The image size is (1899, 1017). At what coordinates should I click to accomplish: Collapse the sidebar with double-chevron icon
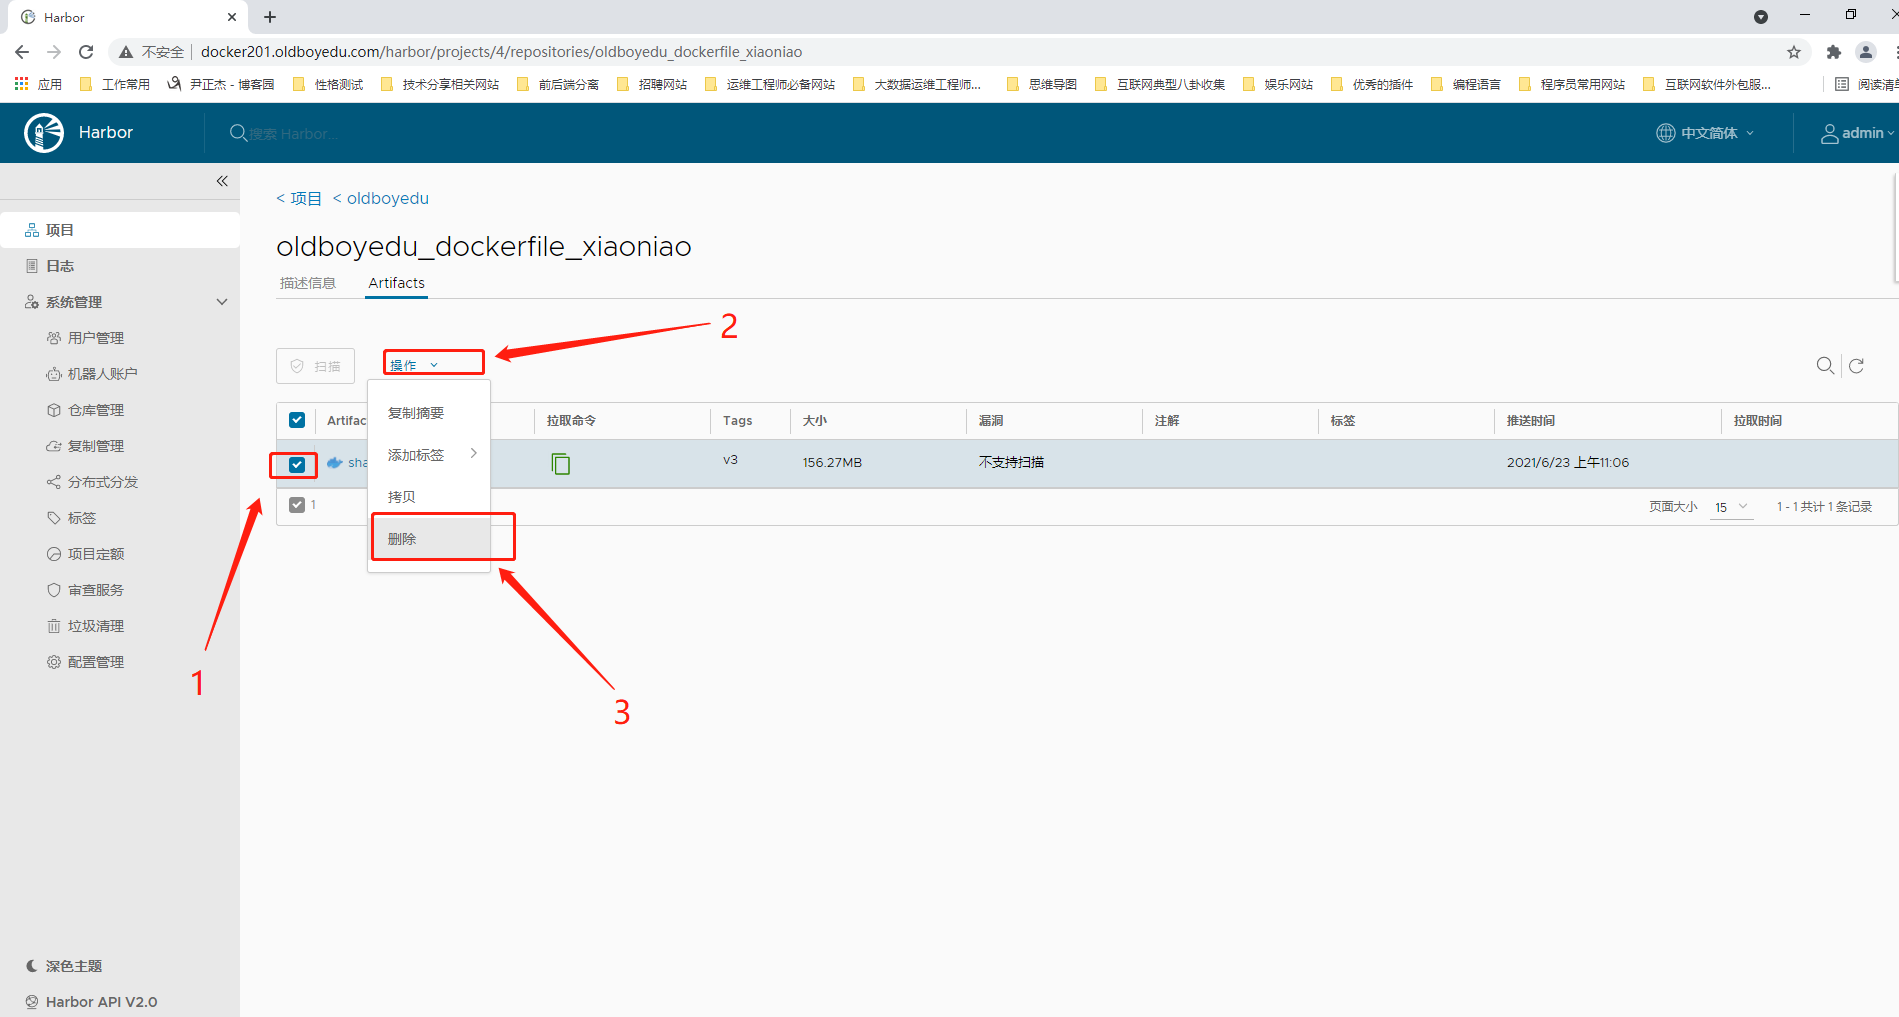click(x=222, y=181)
